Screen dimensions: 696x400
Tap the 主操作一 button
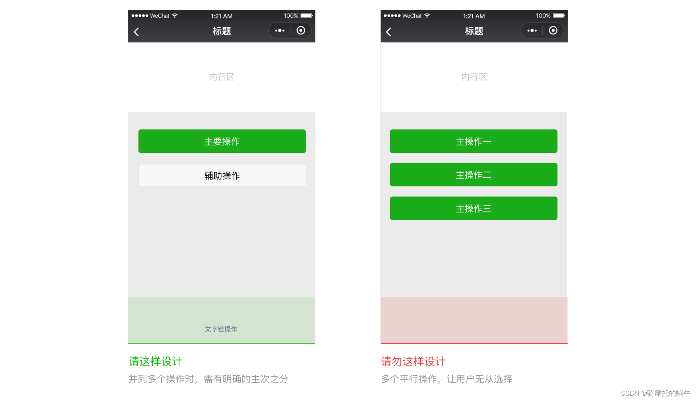473,142
